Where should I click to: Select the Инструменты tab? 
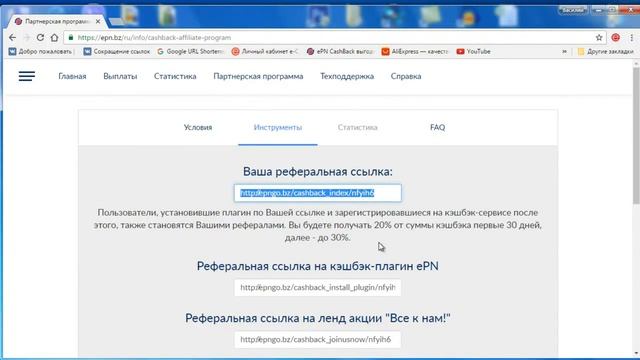(278, 127)
